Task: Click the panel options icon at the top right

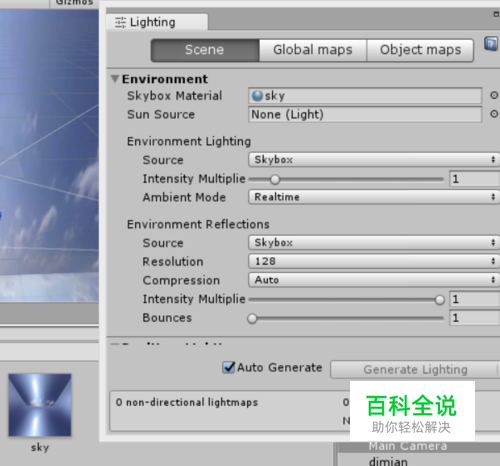Action: coord(496,14)
